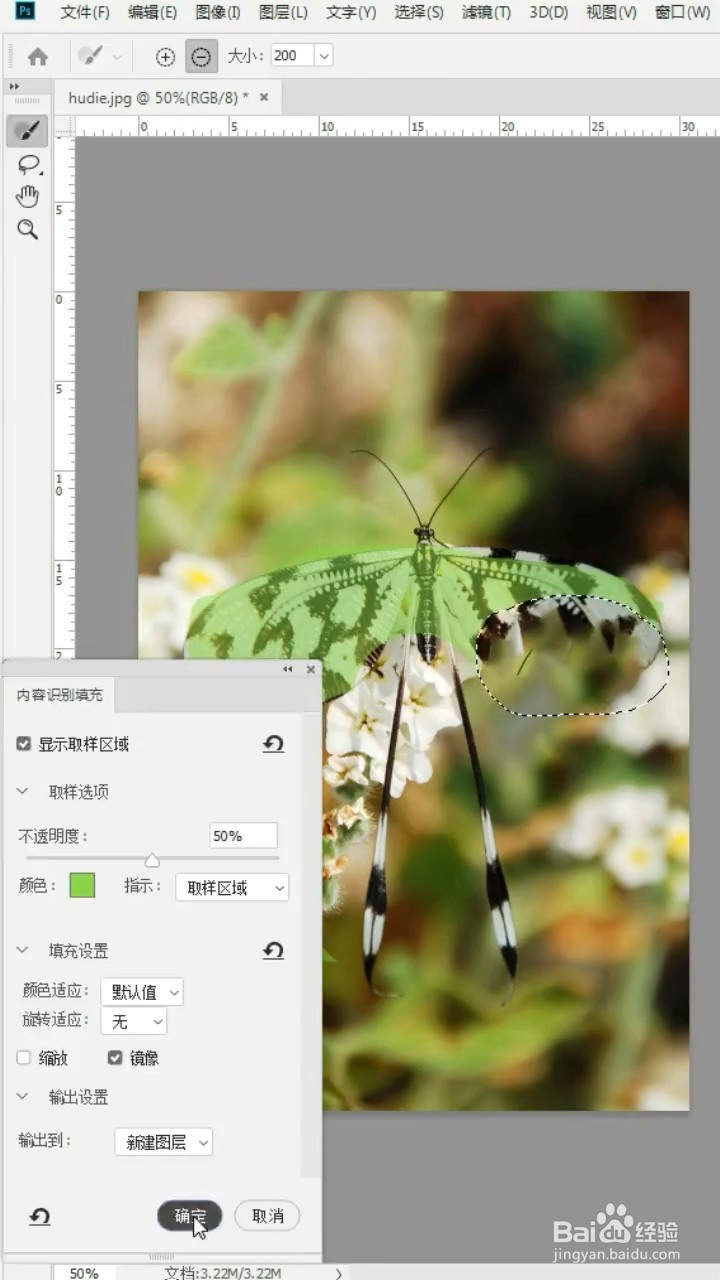Collapse the 填充设置 section
Viewport: 720px width, 1280px height.
pos(23,950)
